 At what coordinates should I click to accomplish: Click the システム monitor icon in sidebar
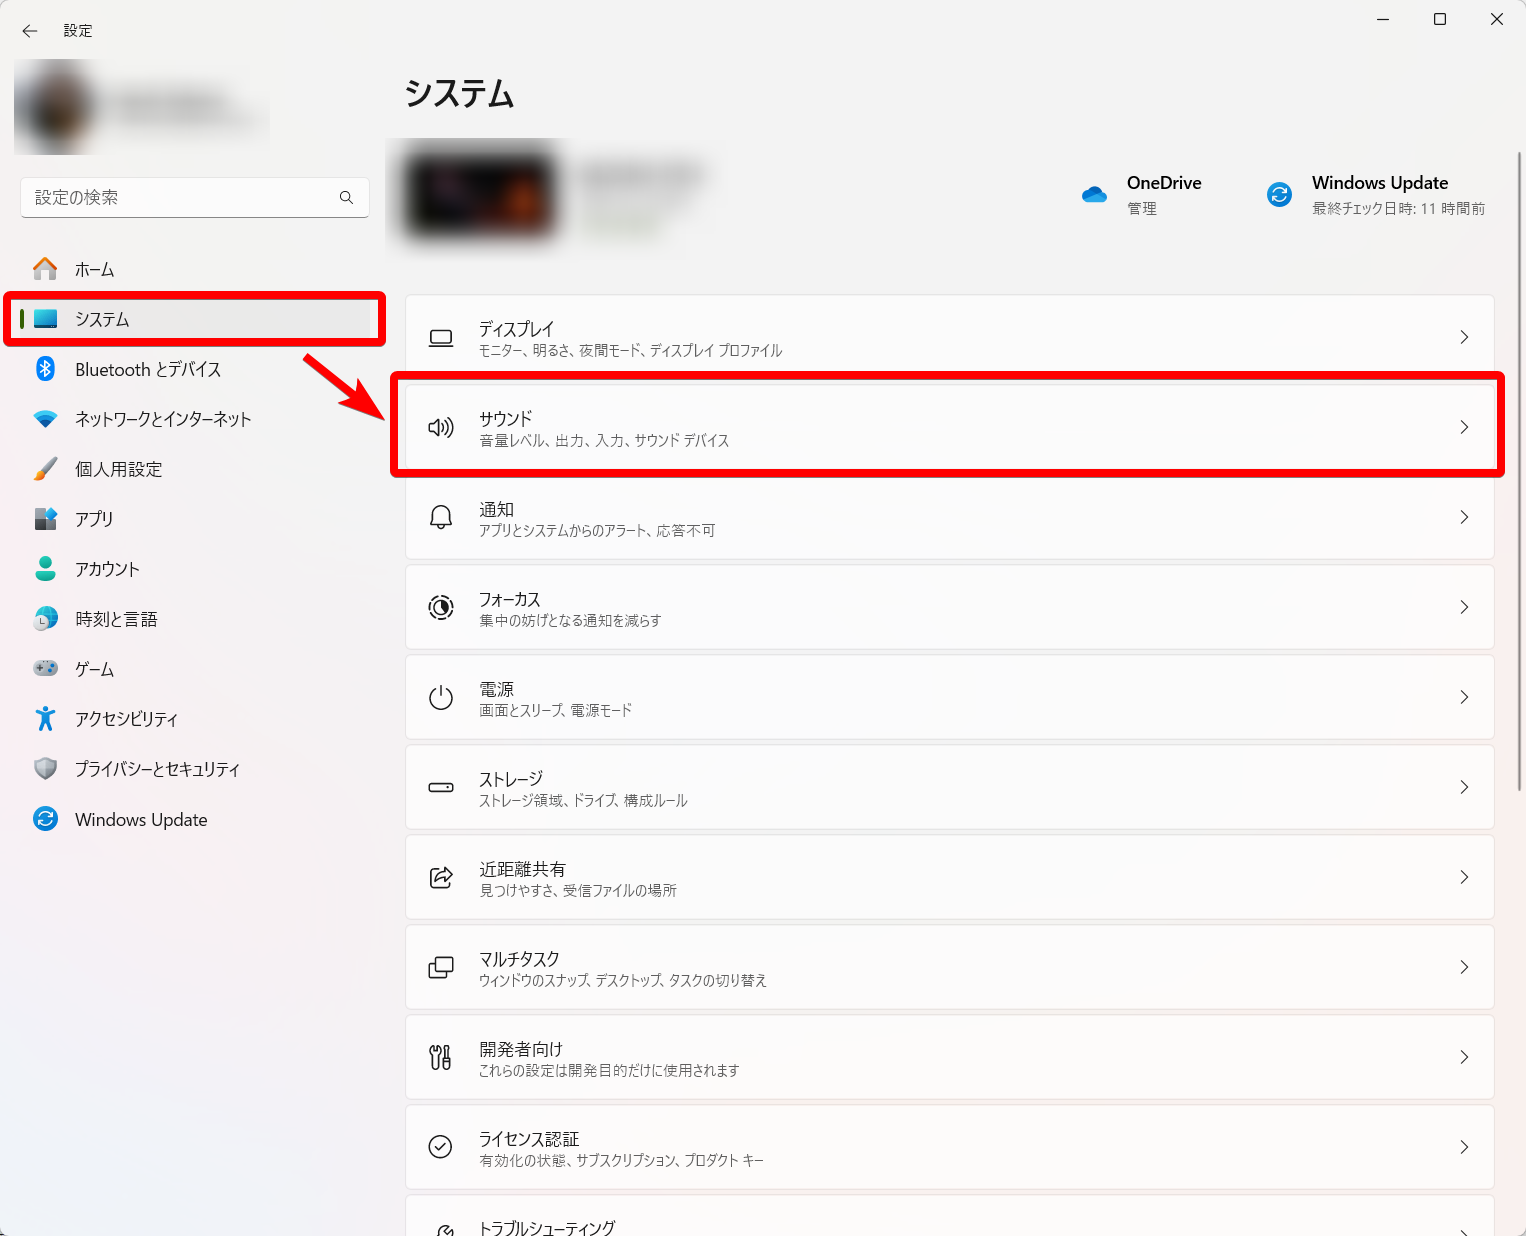(x=45, y=319)
